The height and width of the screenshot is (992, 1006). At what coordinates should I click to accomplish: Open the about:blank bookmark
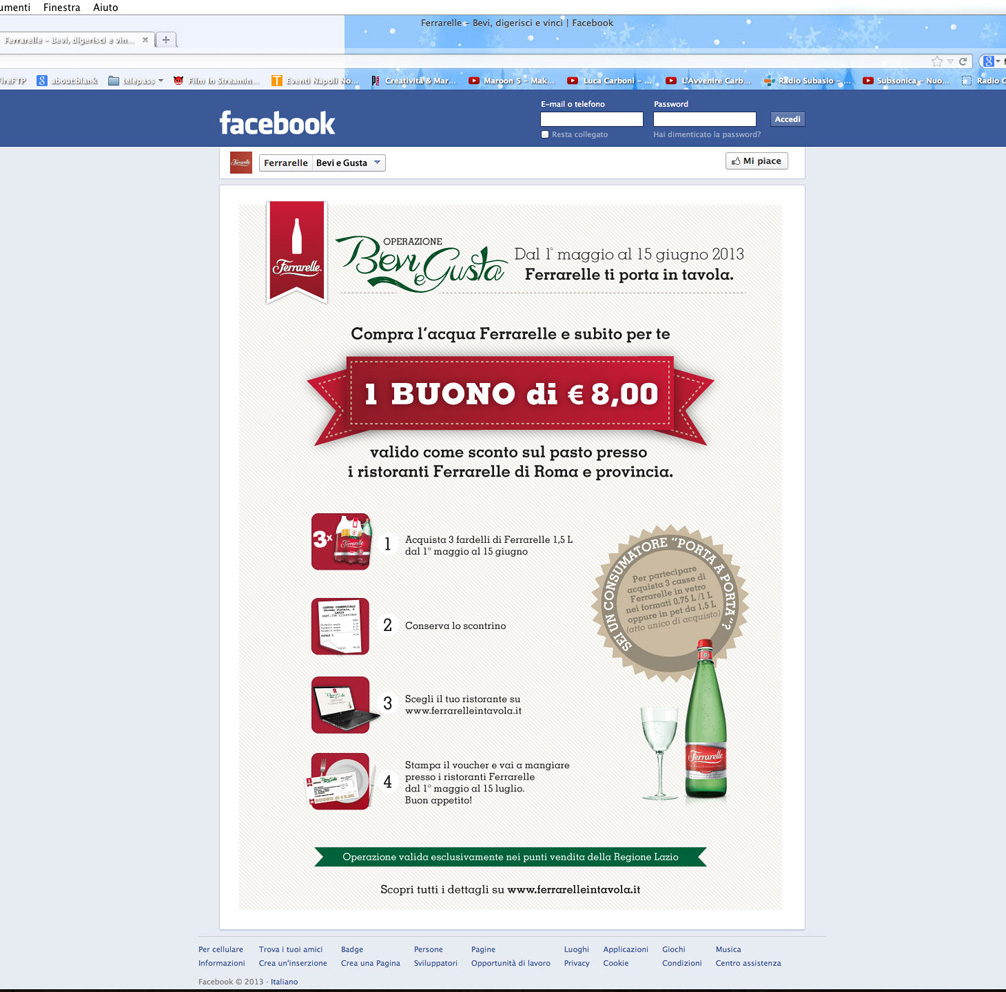pyautogui.click(x=67, y=81)
